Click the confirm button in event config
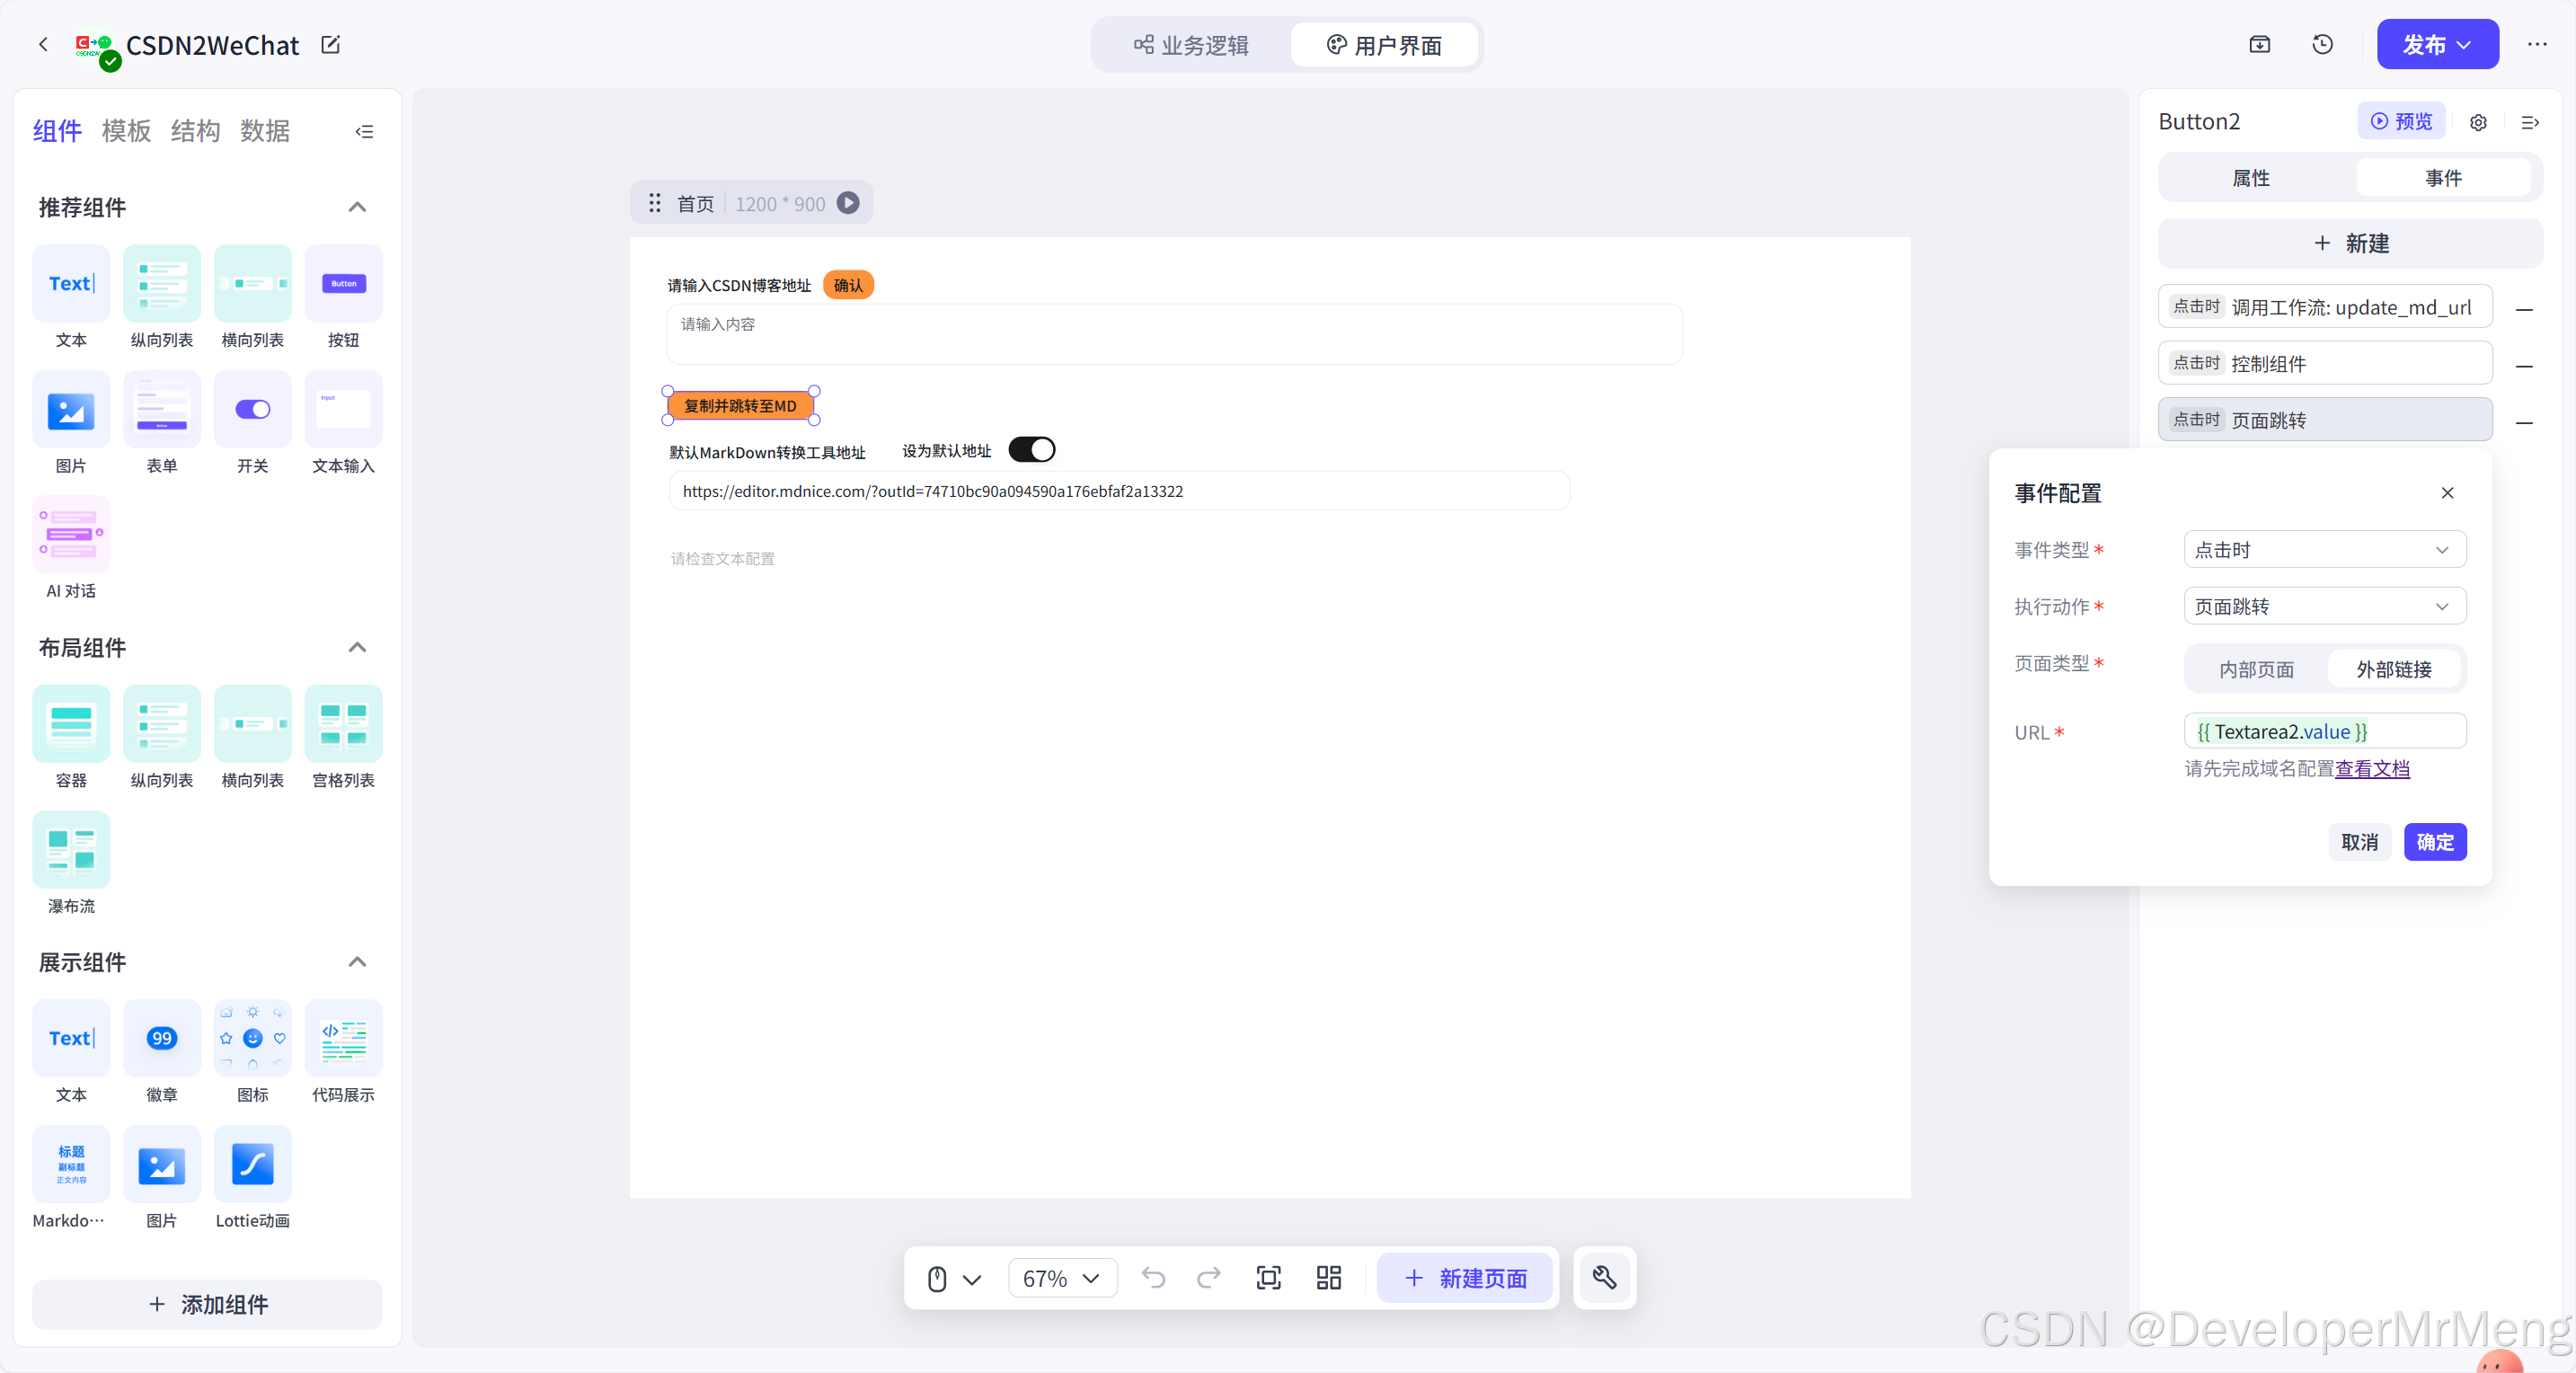 tap(2434, 842)
